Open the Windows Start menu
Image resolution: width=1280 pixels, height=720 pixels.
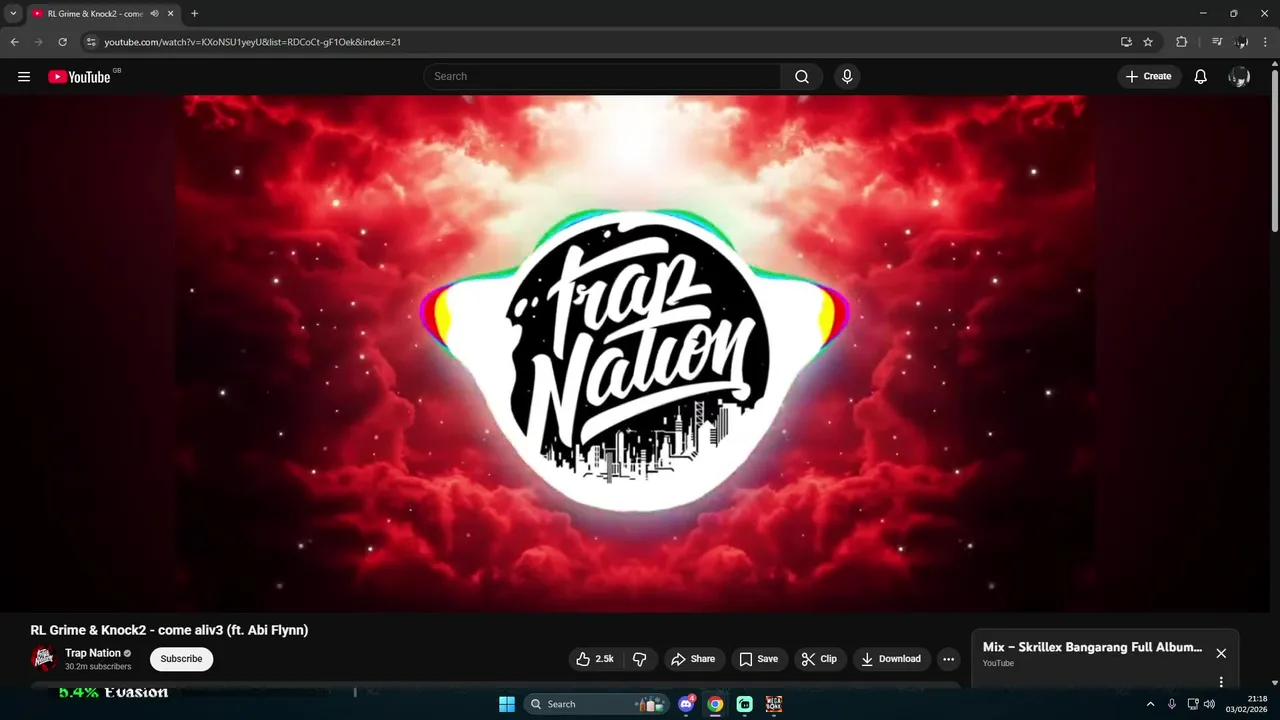507,704
